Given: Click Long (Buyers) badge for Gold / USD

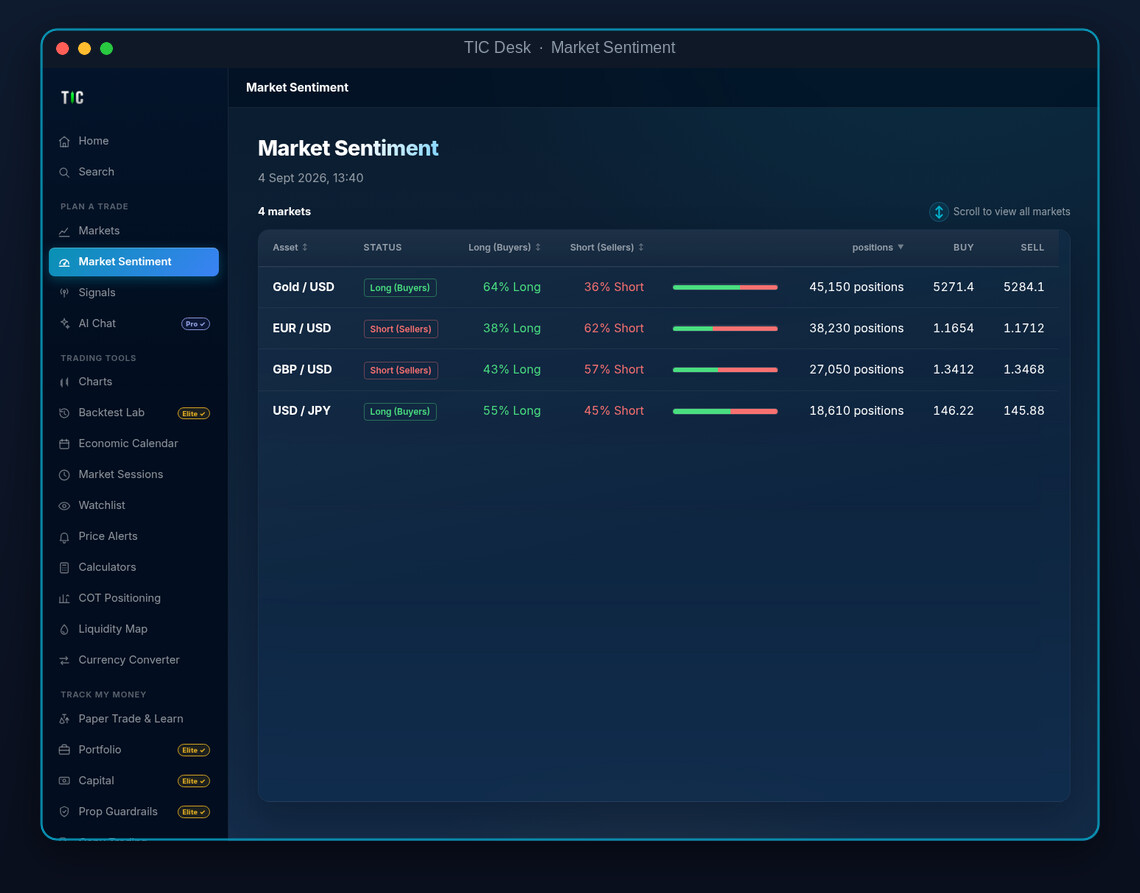Looking at the screenshot, I should tap(400, 287).
